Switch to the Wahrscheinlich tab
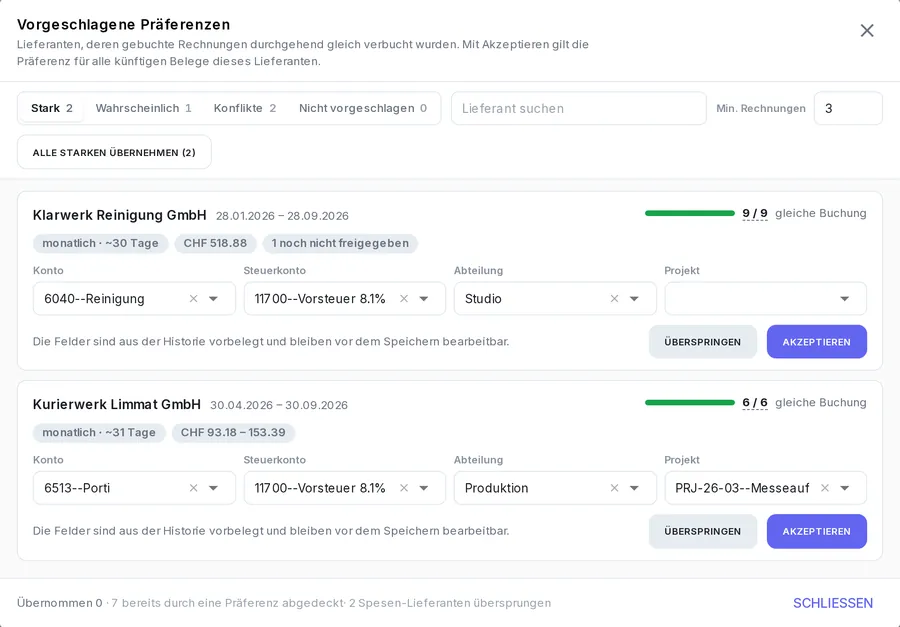The width and height of the screenshot is (900, 627). (x=143, y=109)
